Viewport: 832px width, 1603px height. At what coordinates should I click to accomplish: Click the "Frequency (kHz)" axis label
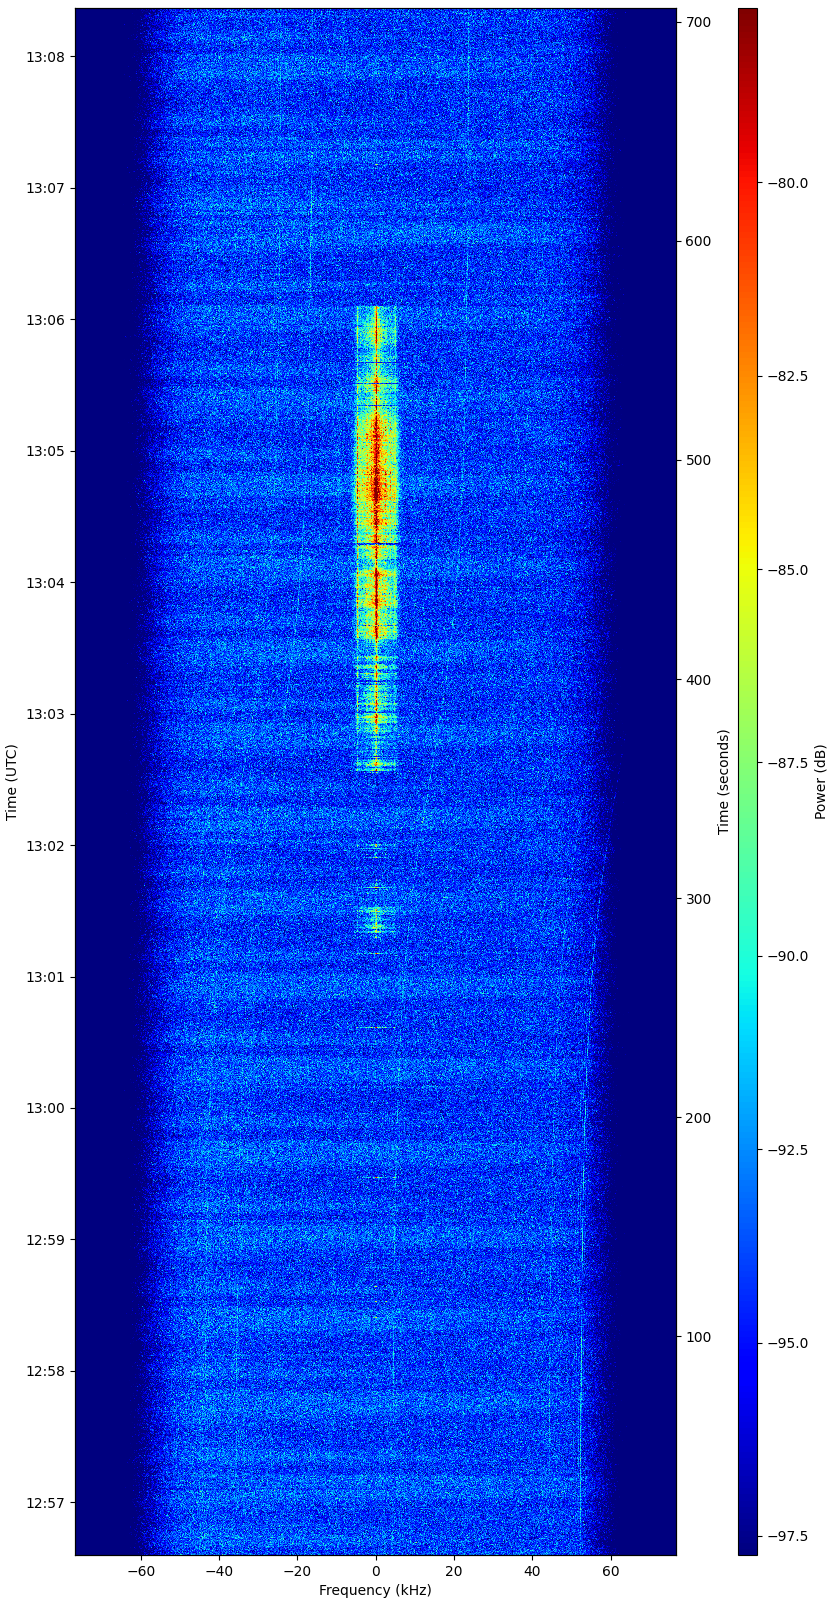(375, 1590)
